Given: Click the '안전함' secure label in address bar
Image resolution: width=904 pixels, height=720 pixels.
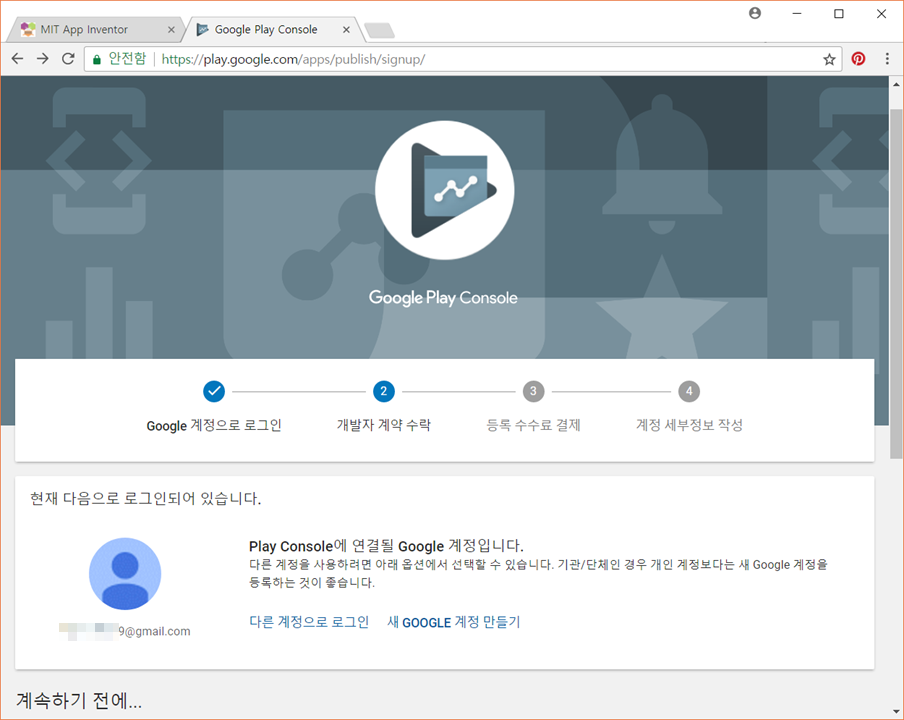Looking at the screenshot, I should pyautogui.click(x=127, y=59).
